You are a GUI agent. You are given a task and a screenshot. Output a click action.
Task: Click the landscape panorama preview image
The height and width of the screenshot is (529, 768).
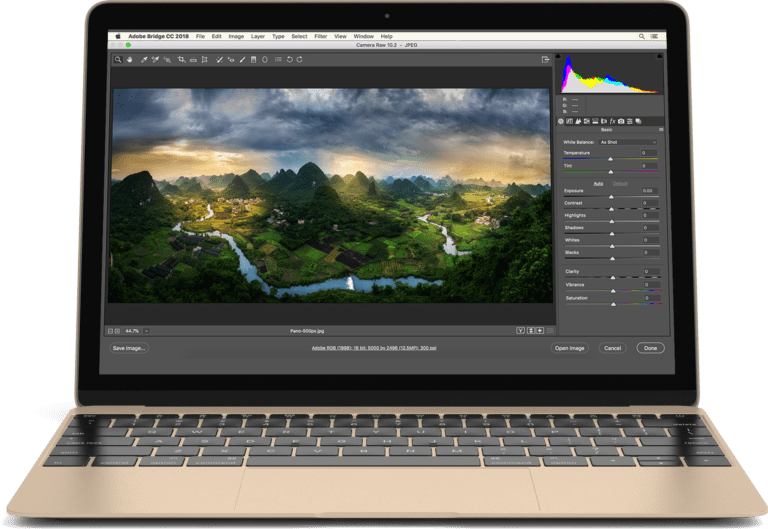(331, 195)
